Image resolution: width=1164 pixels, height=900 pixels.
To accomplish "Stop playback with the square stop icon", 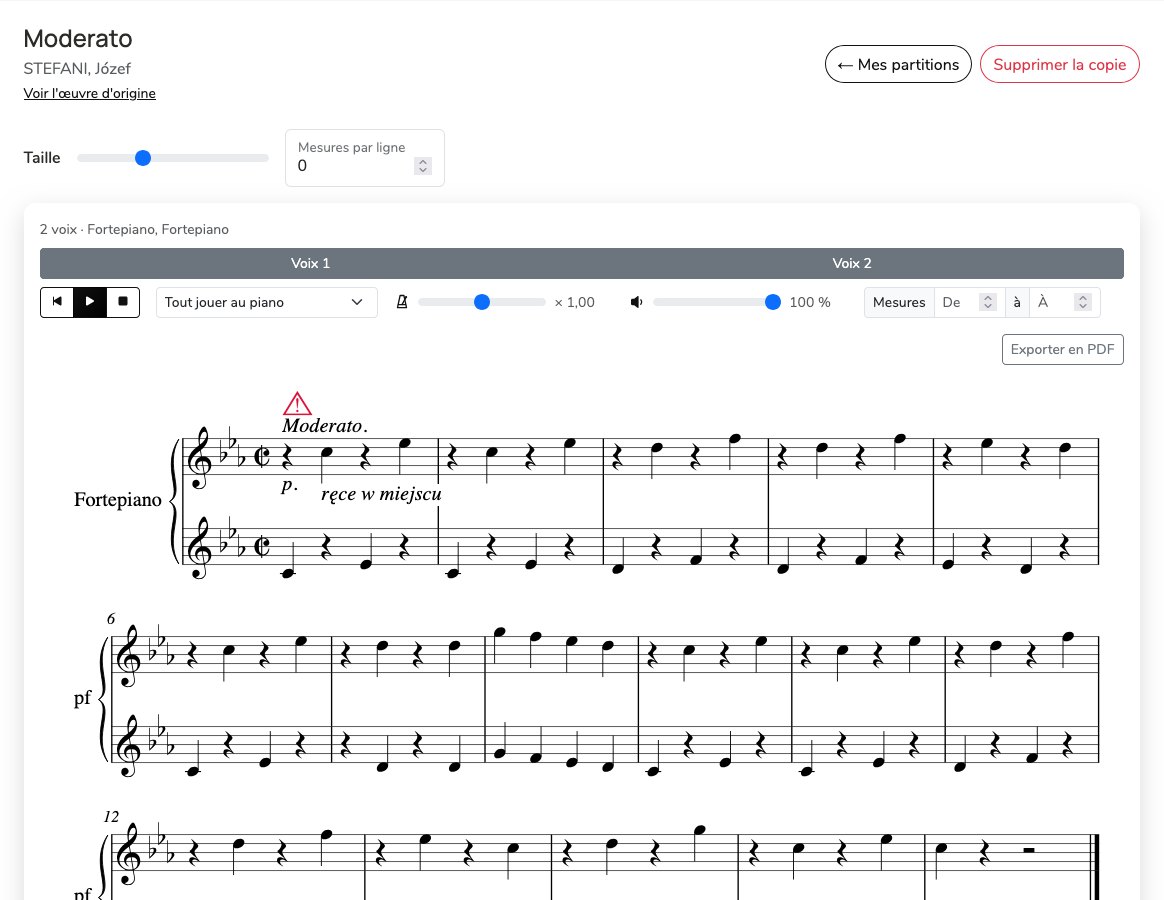I will tap(123, 302).
